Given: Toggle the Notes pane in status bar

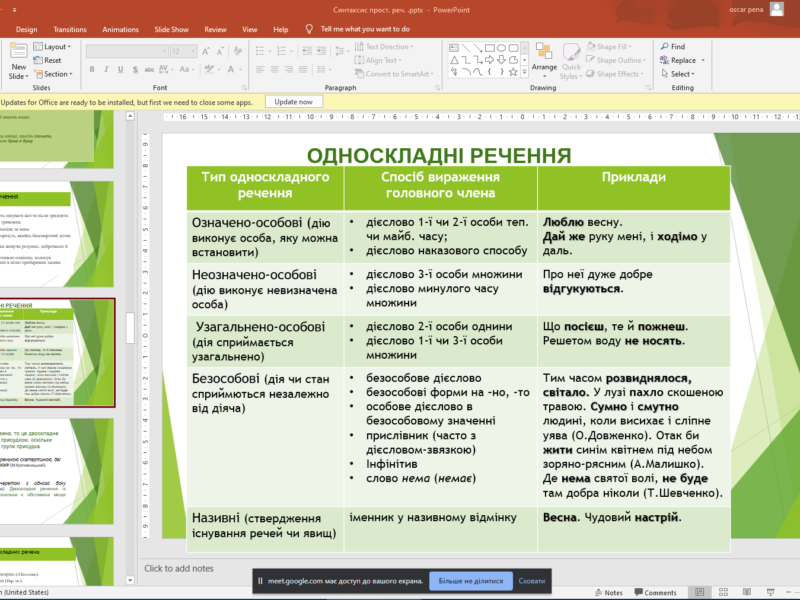Looking at the screenshot, I should 607,592.
